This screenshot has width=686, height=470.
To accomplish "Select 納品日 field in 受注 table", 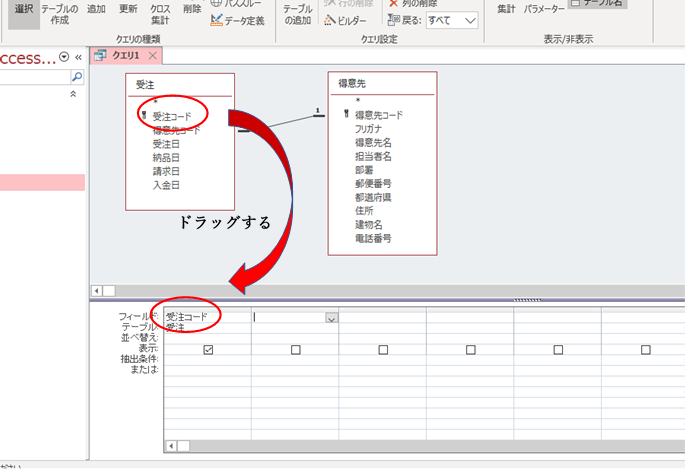I will [x=166, y=157].
